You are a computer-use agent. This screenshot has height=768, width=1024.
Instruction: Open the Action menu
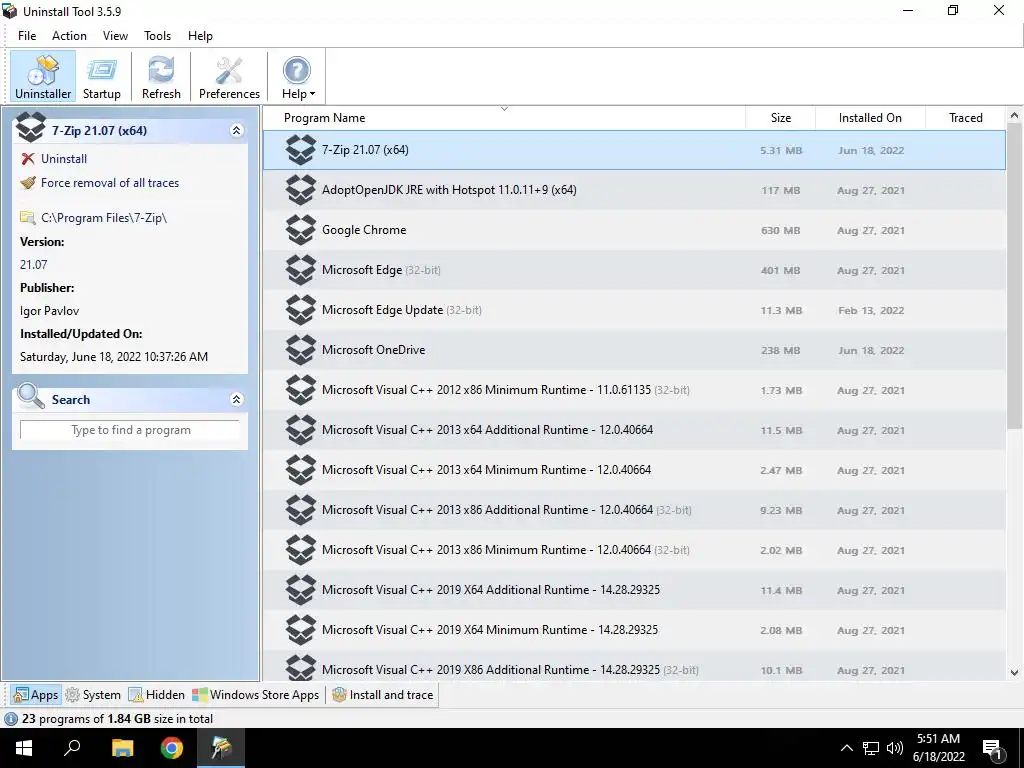(x=69, y=36)
